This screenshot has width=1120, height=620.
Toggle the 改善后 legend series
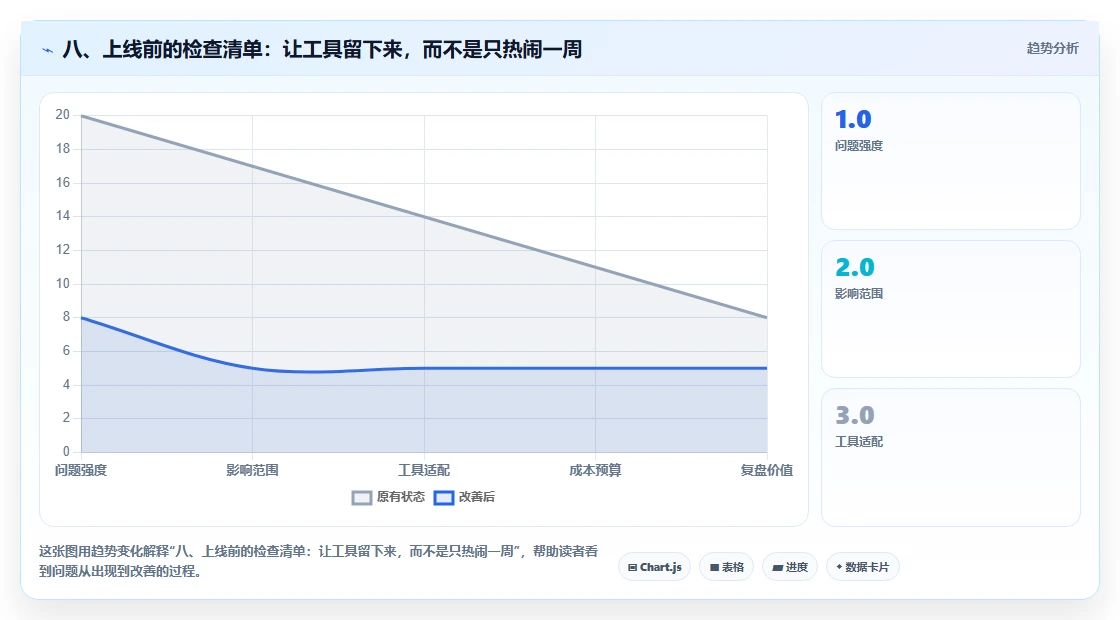click(x=464, y=497)
